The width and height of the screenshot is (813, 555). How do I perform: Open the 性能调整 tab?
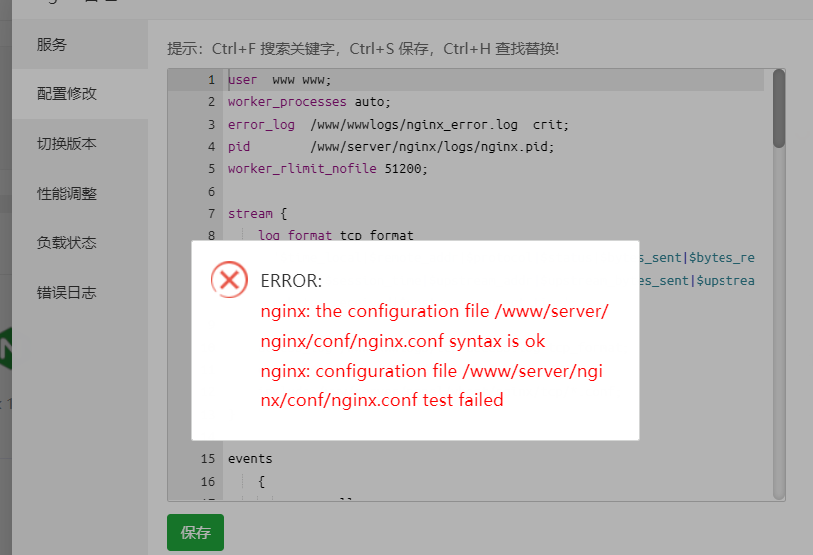(x=80, y=193)
